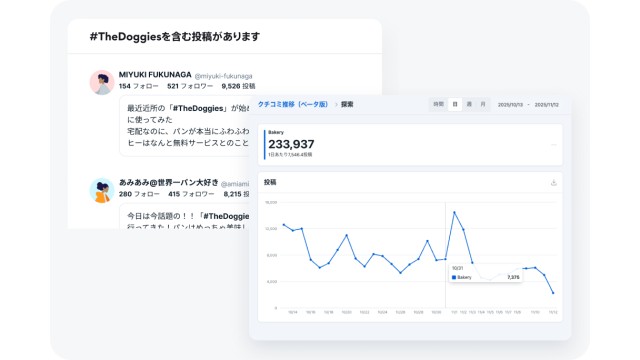The width and height of the screenshot is (640, 360).
Task: Click the 探索 breadcrumb item
Action: click(x=347, y=104)
